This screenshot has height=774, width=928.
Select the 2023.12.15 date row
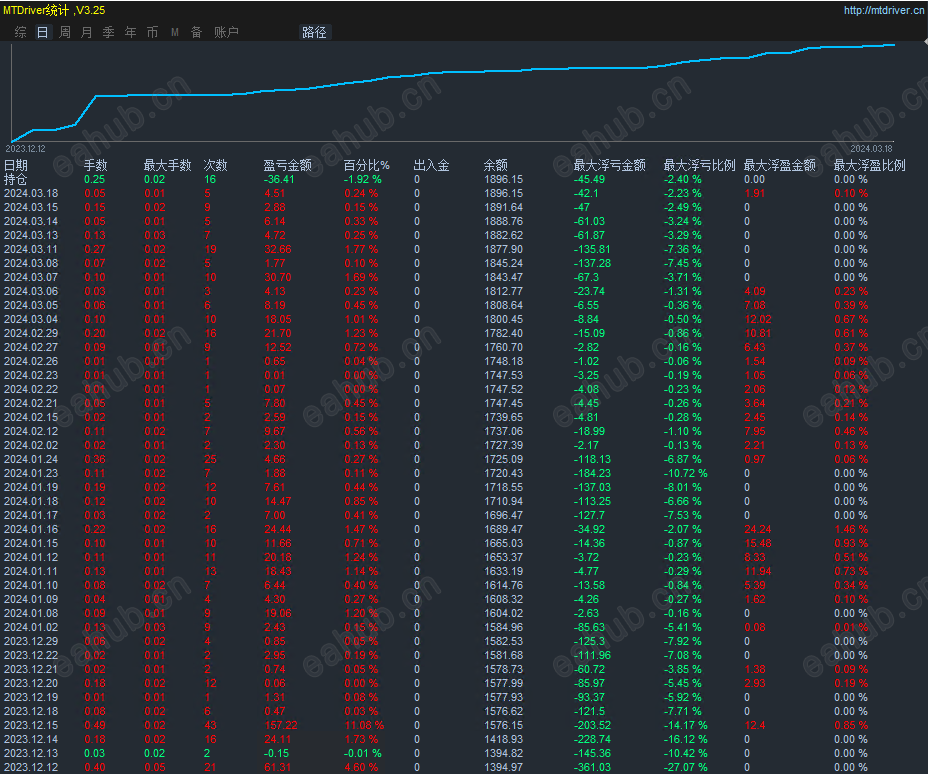pyautogui.click(x=31, y=725)
